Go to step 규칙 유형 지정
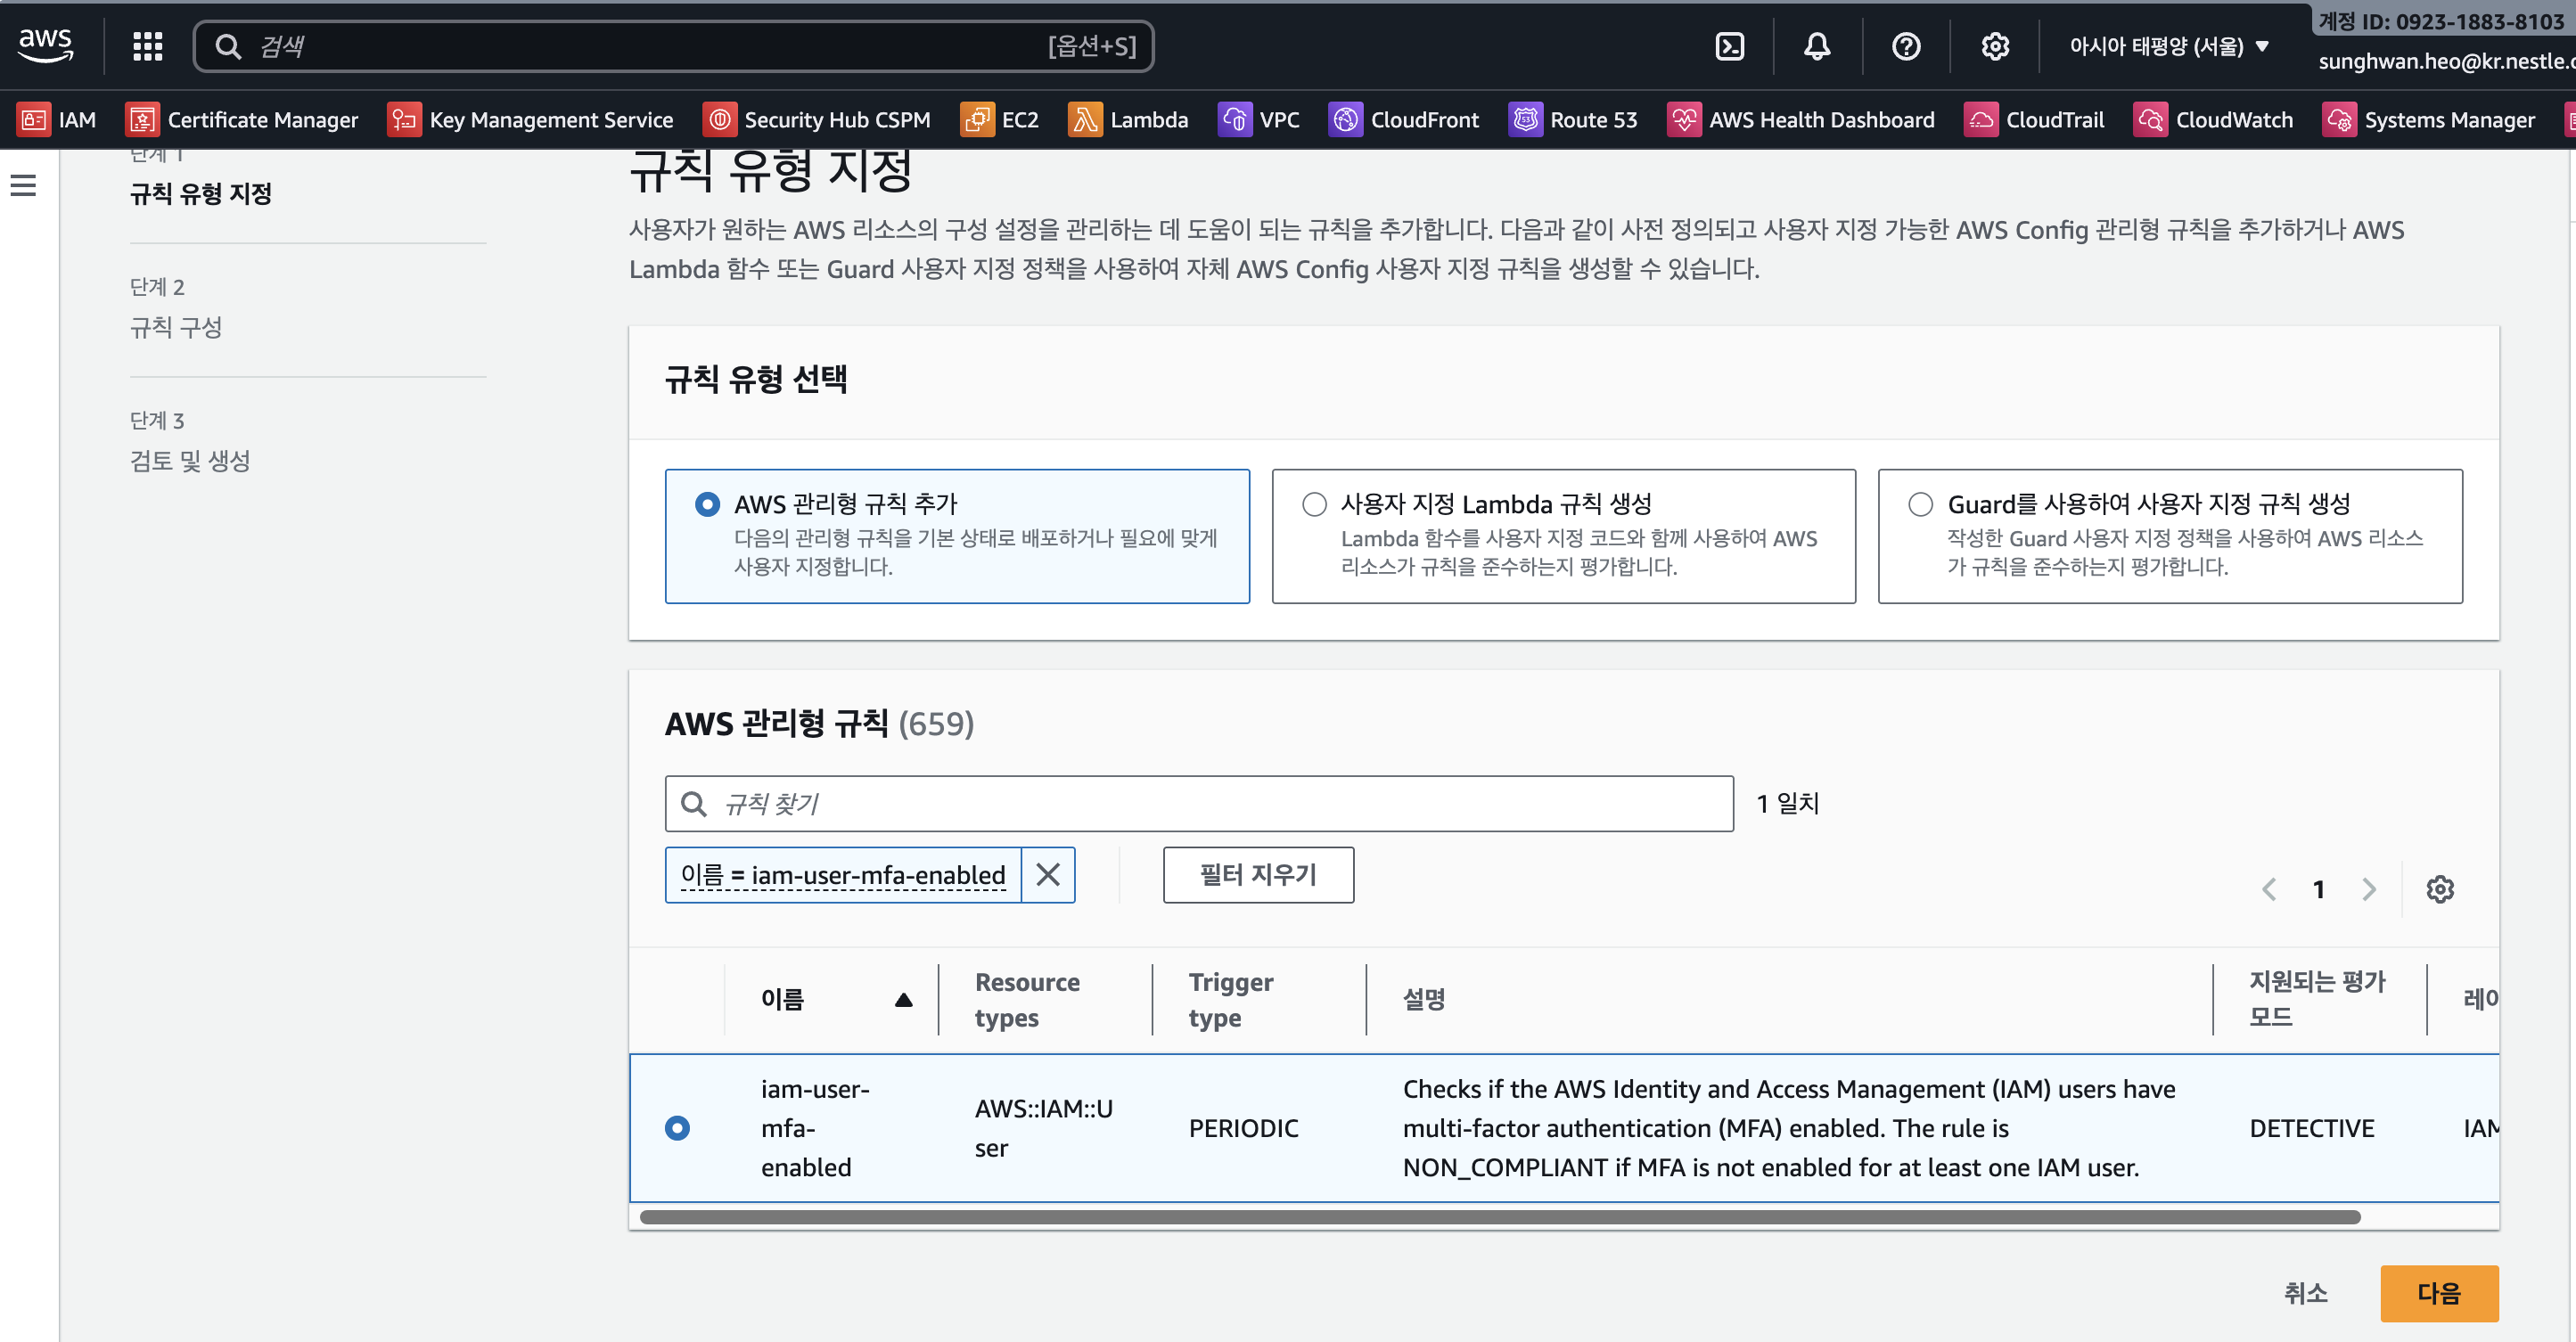This screenshot has height=1342, width=2576. click(201, 193)
